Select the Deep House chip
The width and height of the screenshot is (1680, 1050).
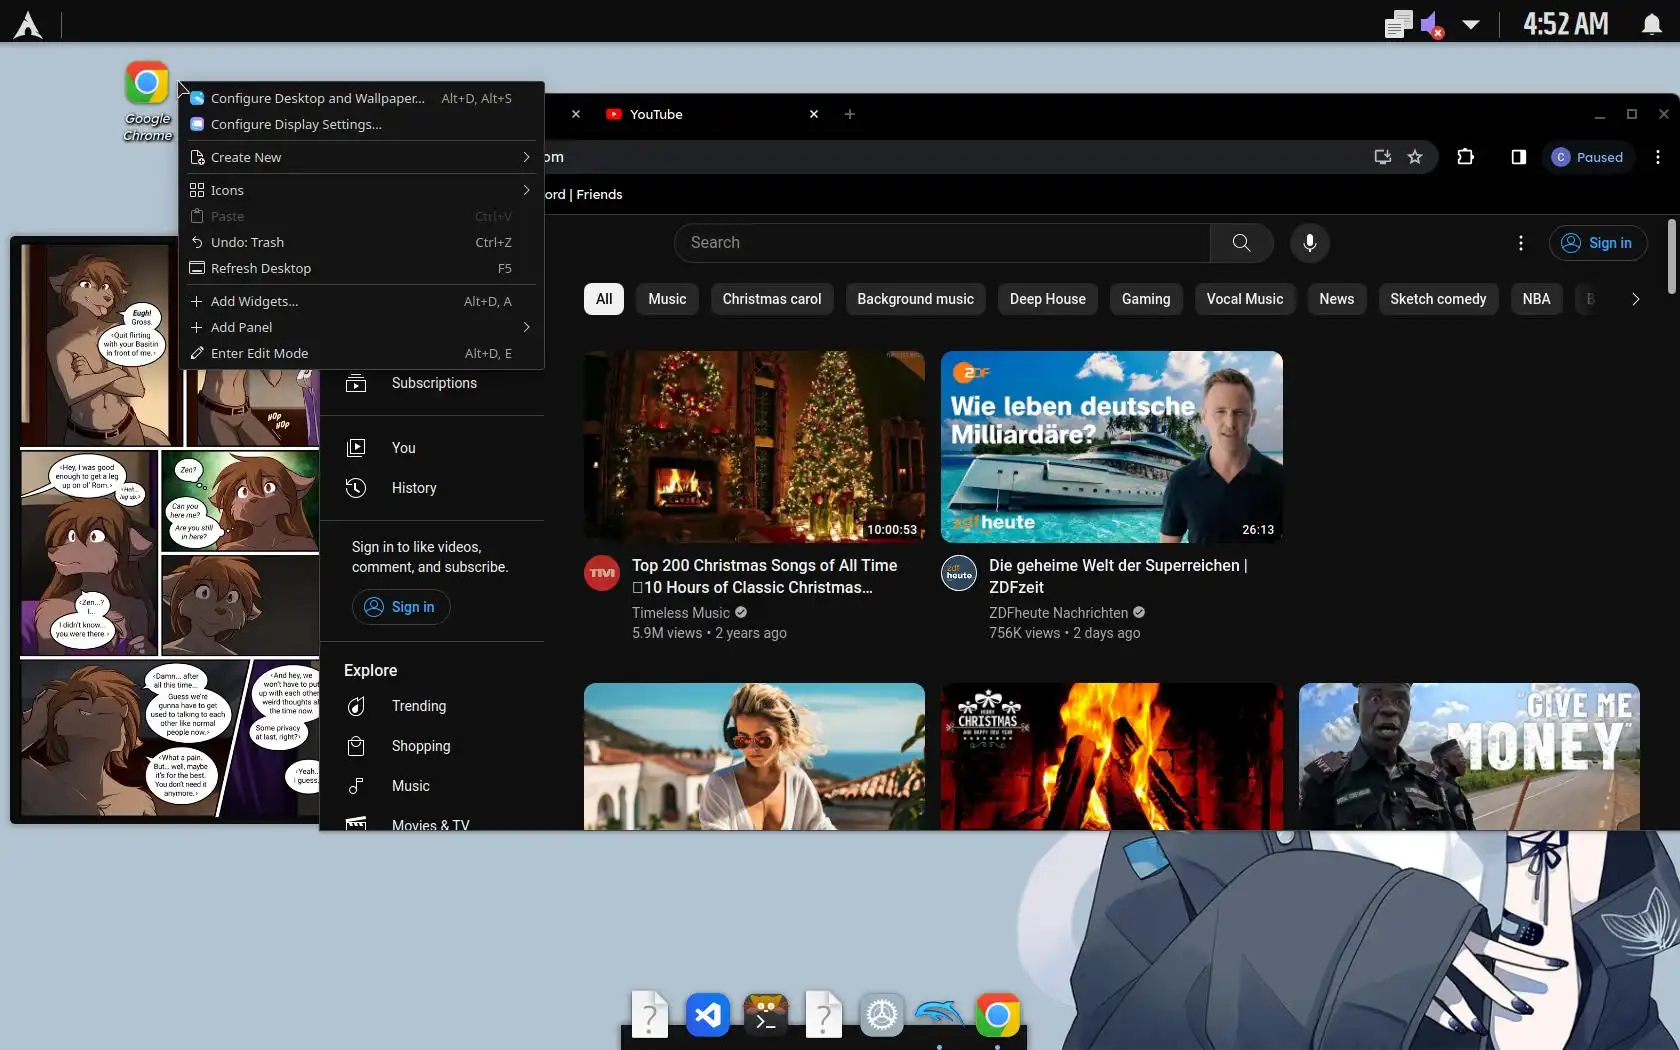(x=1048, y=299)
